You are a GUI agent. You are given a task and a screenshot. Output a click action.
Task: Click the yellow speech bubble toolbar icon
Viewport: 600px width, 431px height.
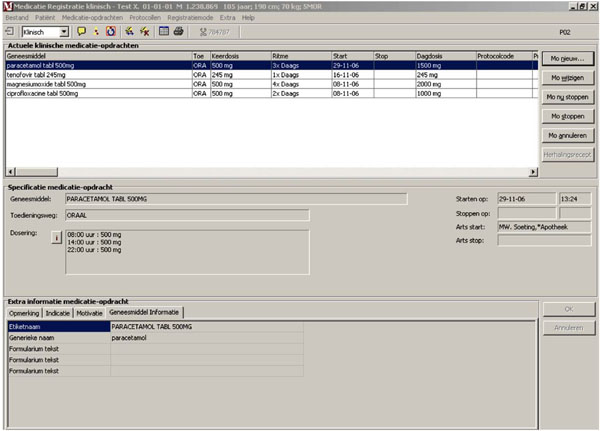[x=80, y=32]
